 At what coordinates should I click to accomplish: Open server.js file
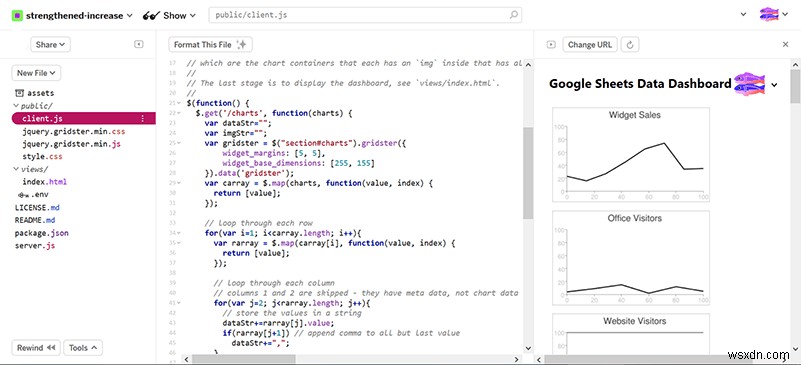(x=35, y=246)
